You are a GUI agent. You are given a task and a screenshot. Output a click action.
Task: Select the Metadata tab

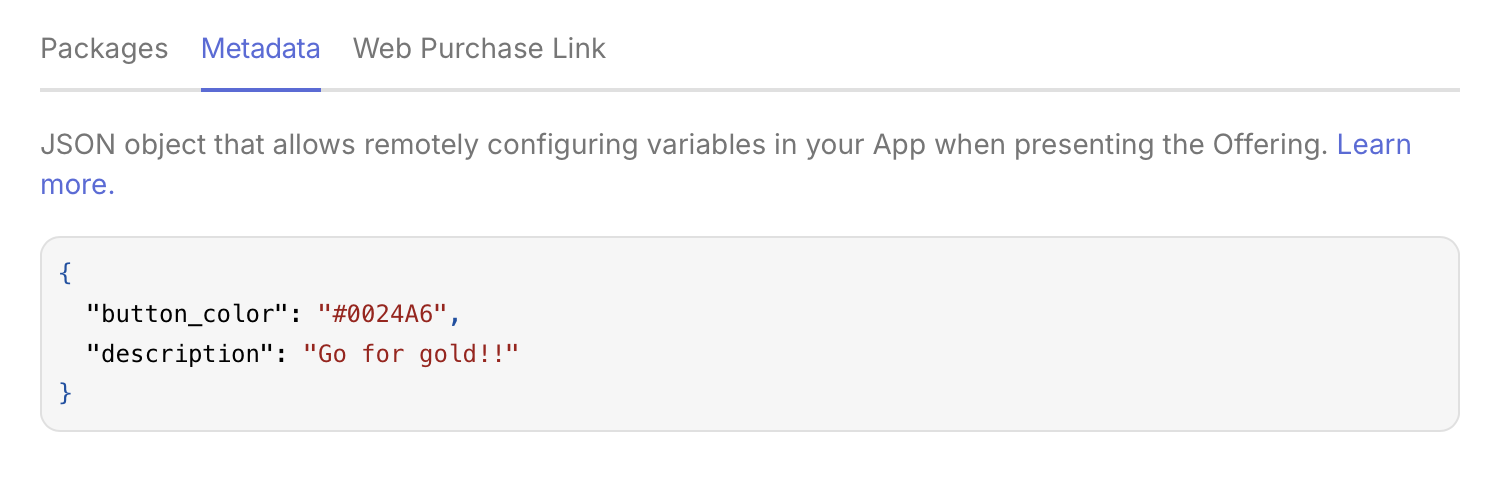coord(261,48)
